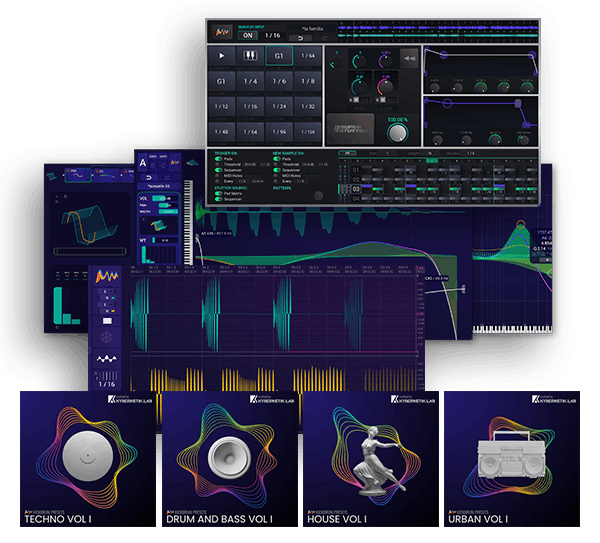600x543 pixels.
Task: Select sequencer pattern row 04
Action: click(356, 198)
